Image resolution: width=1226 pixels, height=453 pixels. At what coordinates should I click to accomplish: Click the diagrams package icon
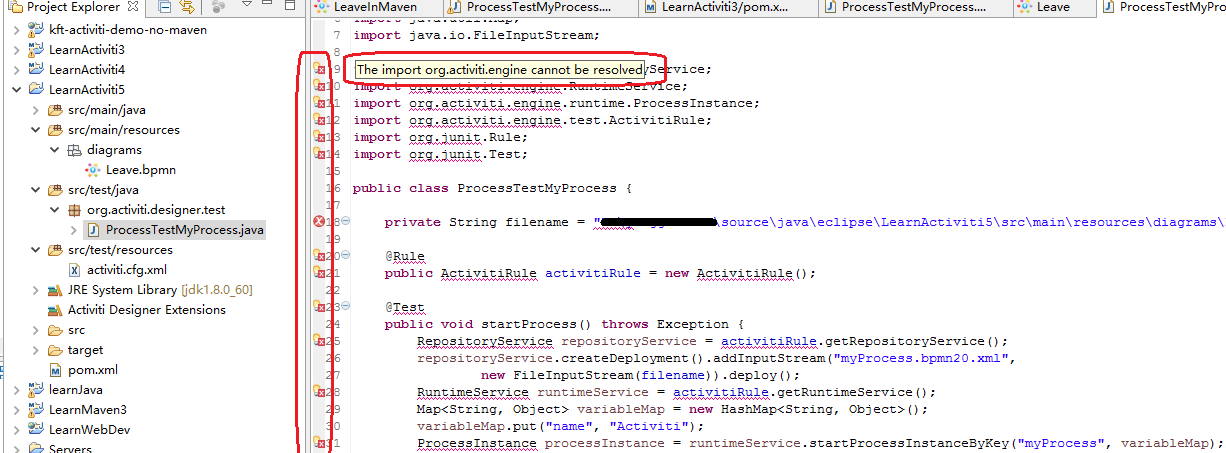coord(74,150)
